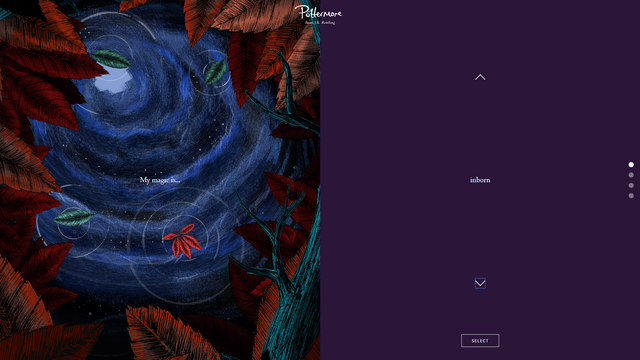640x360 pixels.
Task: Confirm choice with the SELECT button
Action: click(x=480, y=341)
